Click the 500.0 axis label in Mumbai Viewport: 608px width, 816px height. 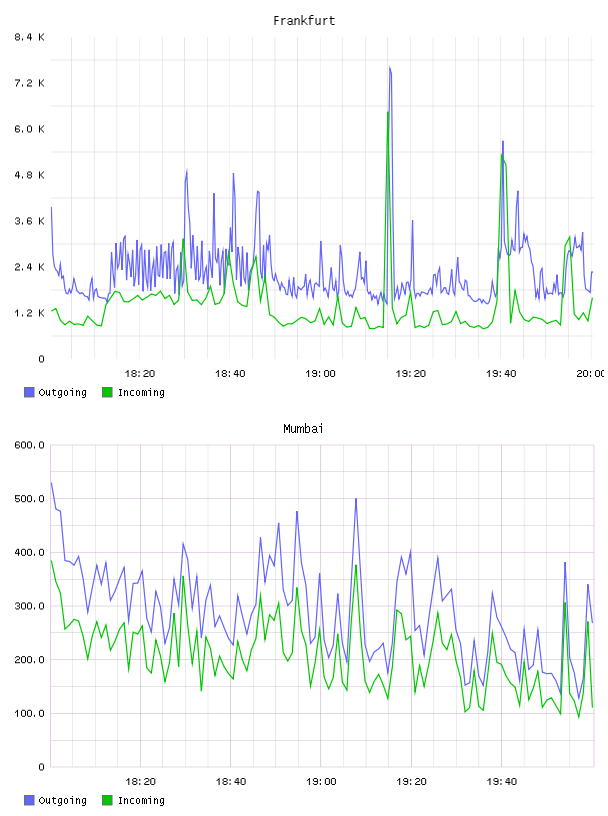coord(29,499)
